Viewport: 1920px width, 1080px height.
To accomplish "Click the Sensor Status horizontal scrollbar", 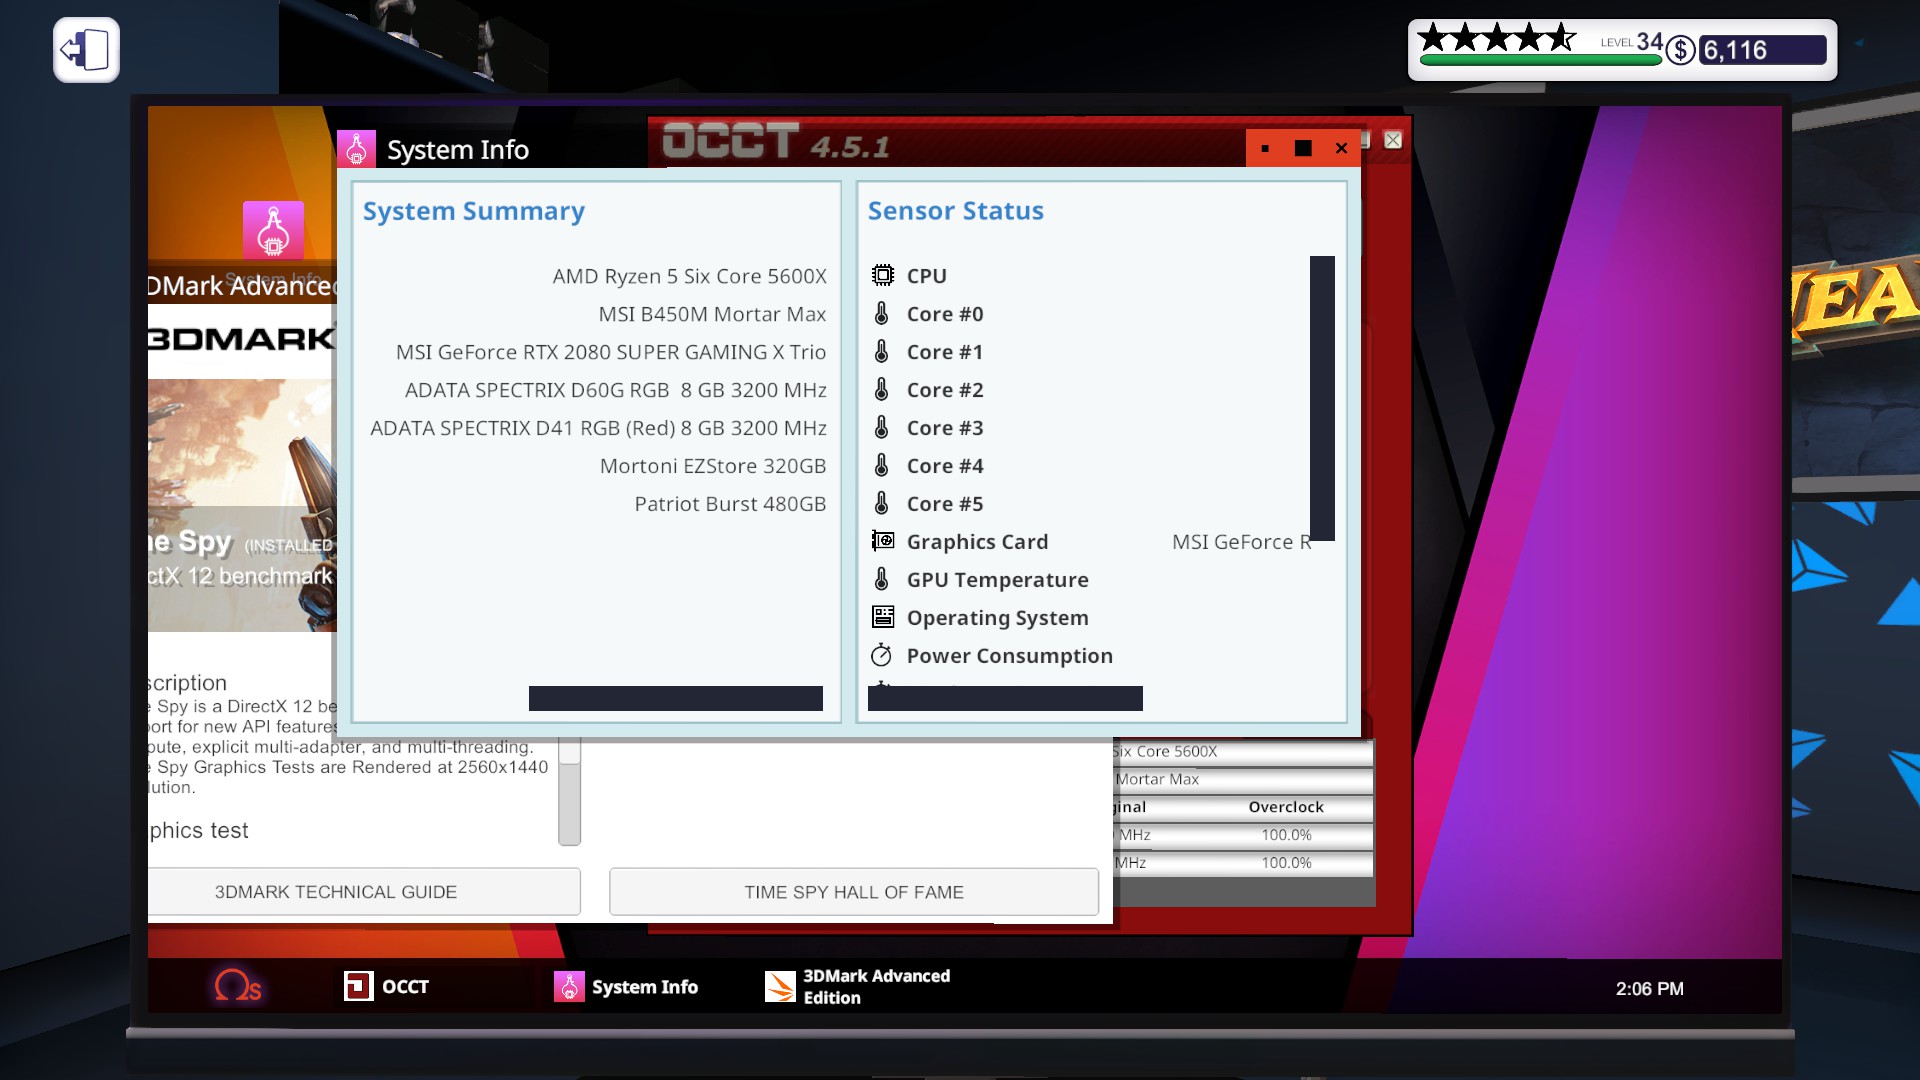I will coord(1004,698).
